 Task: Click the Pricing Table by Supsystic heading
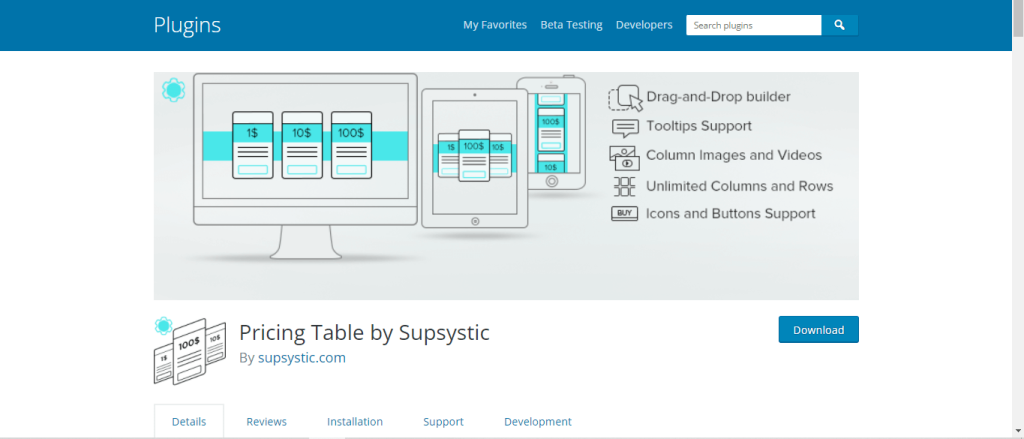[x=364, y=333]
